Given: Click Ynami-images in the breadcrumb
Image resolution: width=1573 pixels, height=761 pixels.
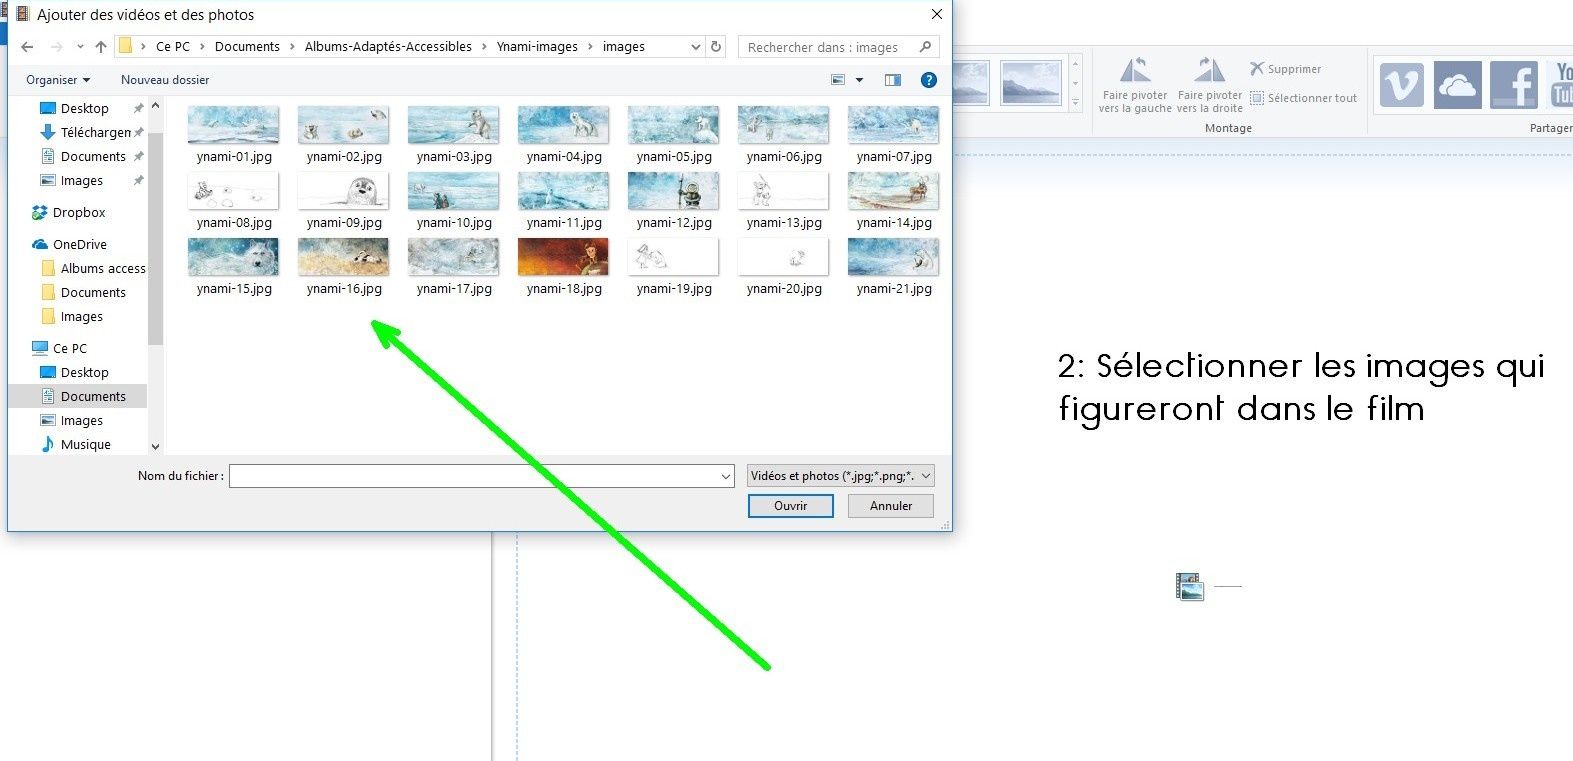Looking at the screenshot, I should coord(537,47).
